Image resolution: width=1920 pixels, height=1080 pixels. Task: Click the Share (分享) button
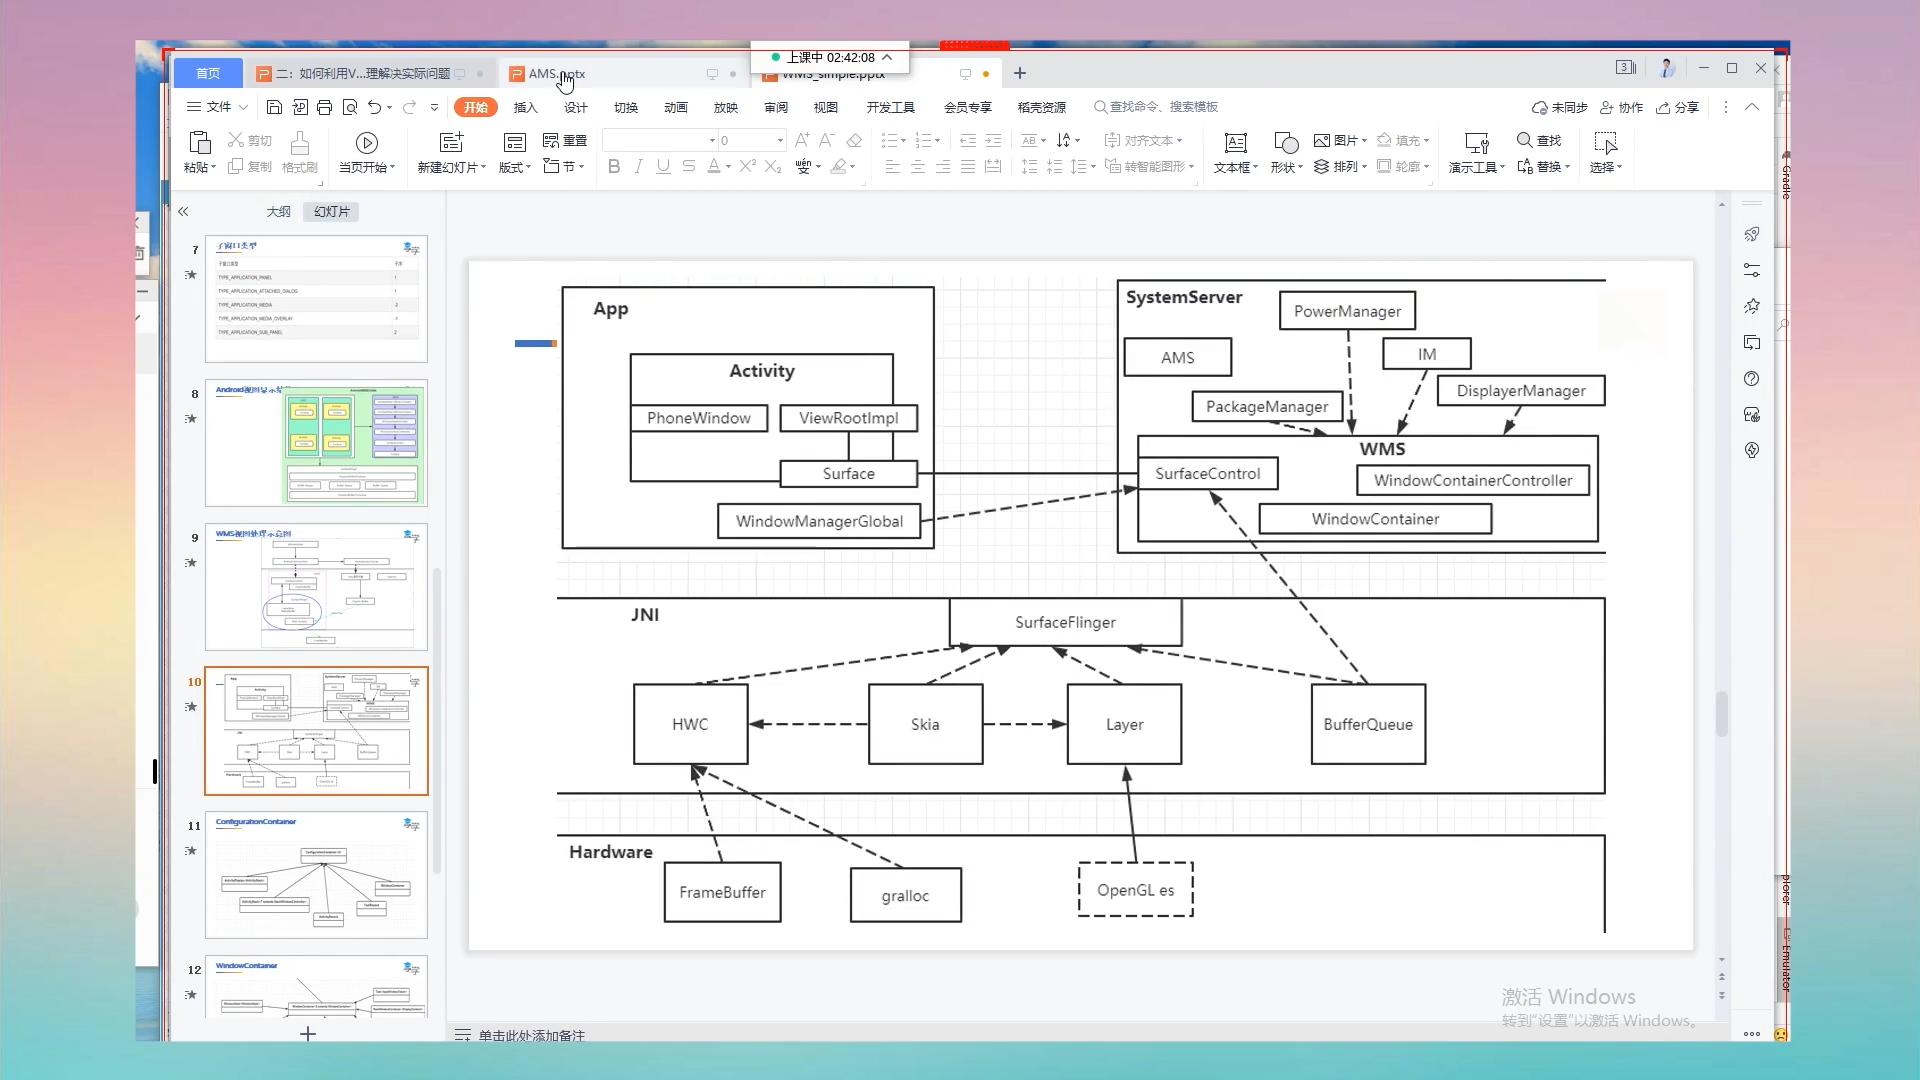[x=1678, y=107]
